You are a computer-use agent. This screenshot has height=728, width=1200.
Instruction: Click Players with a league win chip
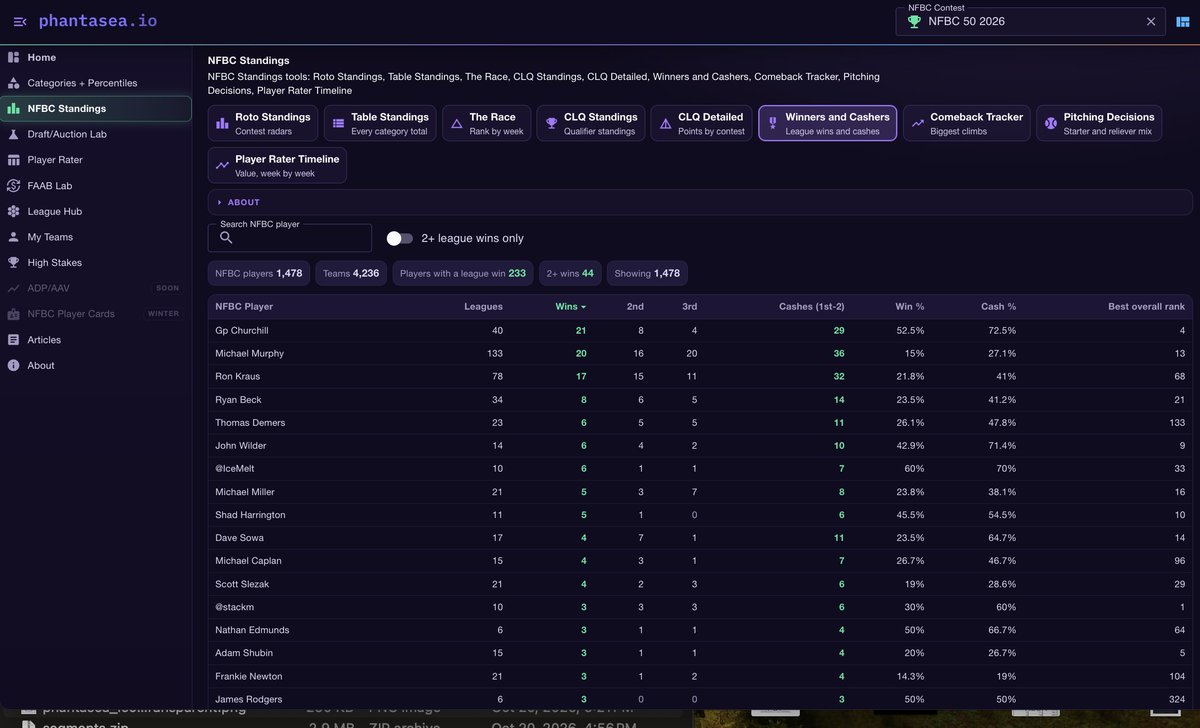click(x=463, y=273)
